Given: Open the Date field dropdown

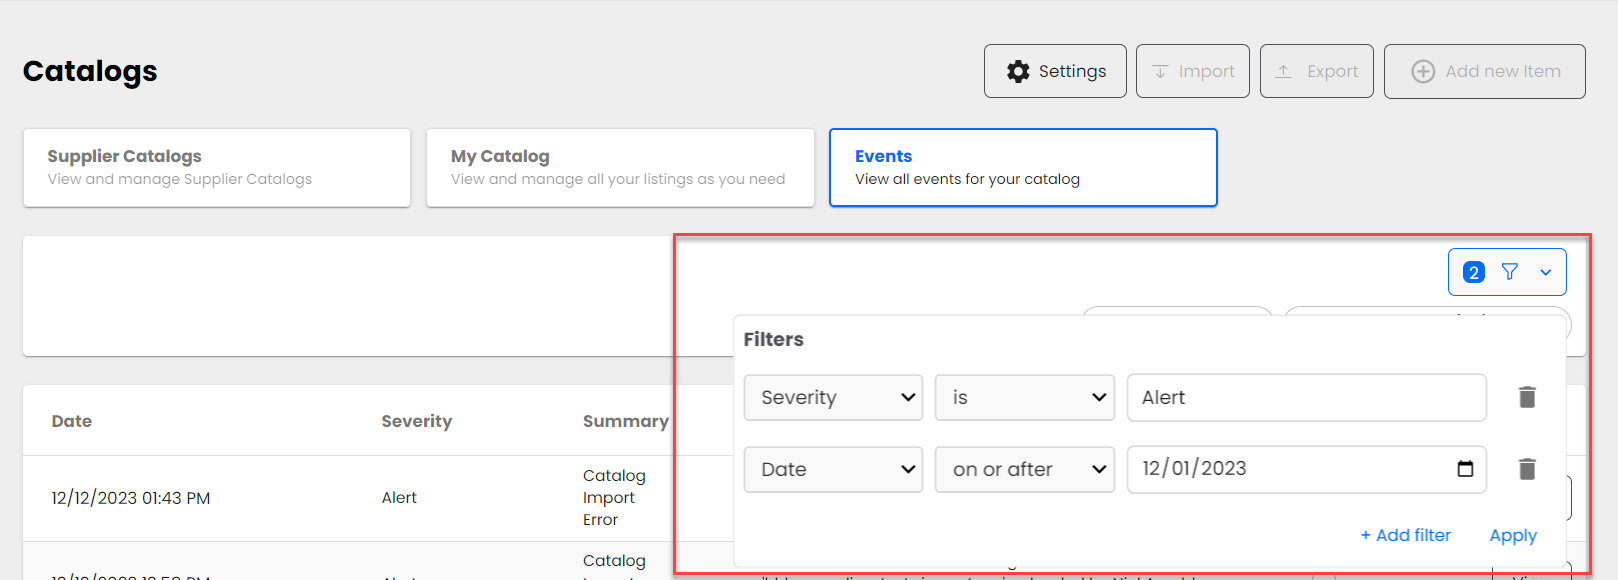Looking at the screenshot, I should point(833,469).
